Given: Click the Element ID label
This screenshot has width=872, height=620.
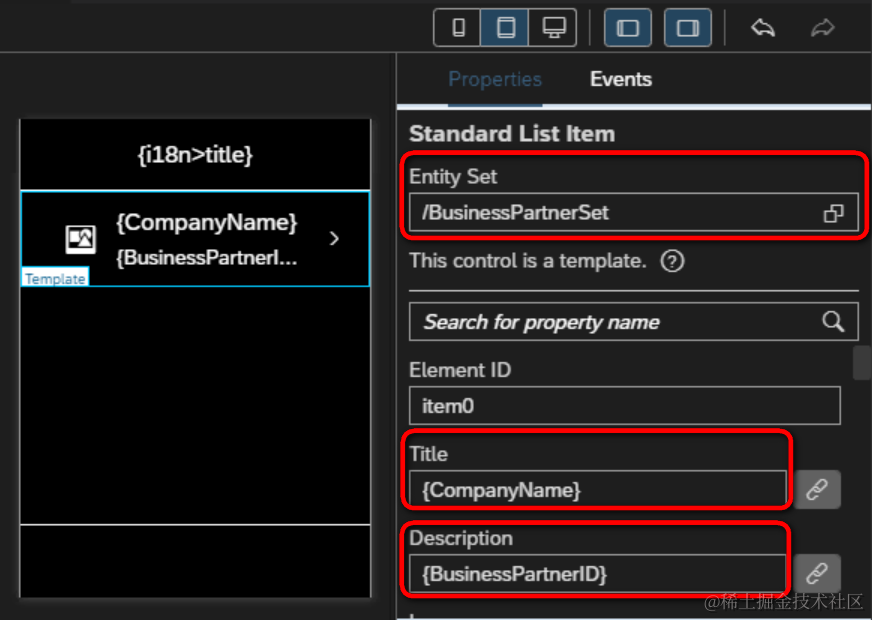Looking at the screenshot, I should coord(460,370).
